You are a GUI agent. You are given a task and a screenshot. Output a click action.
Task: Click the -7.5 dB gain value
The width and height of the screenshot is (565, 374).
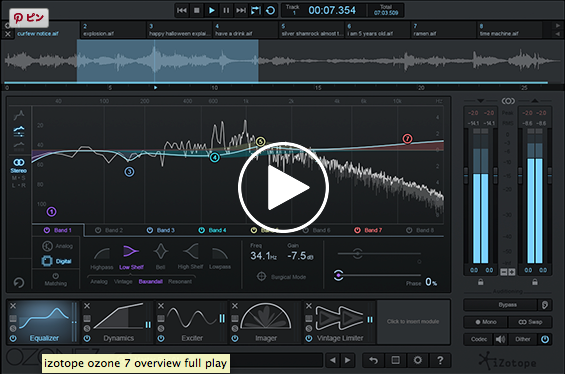click(x=301, y=256)
